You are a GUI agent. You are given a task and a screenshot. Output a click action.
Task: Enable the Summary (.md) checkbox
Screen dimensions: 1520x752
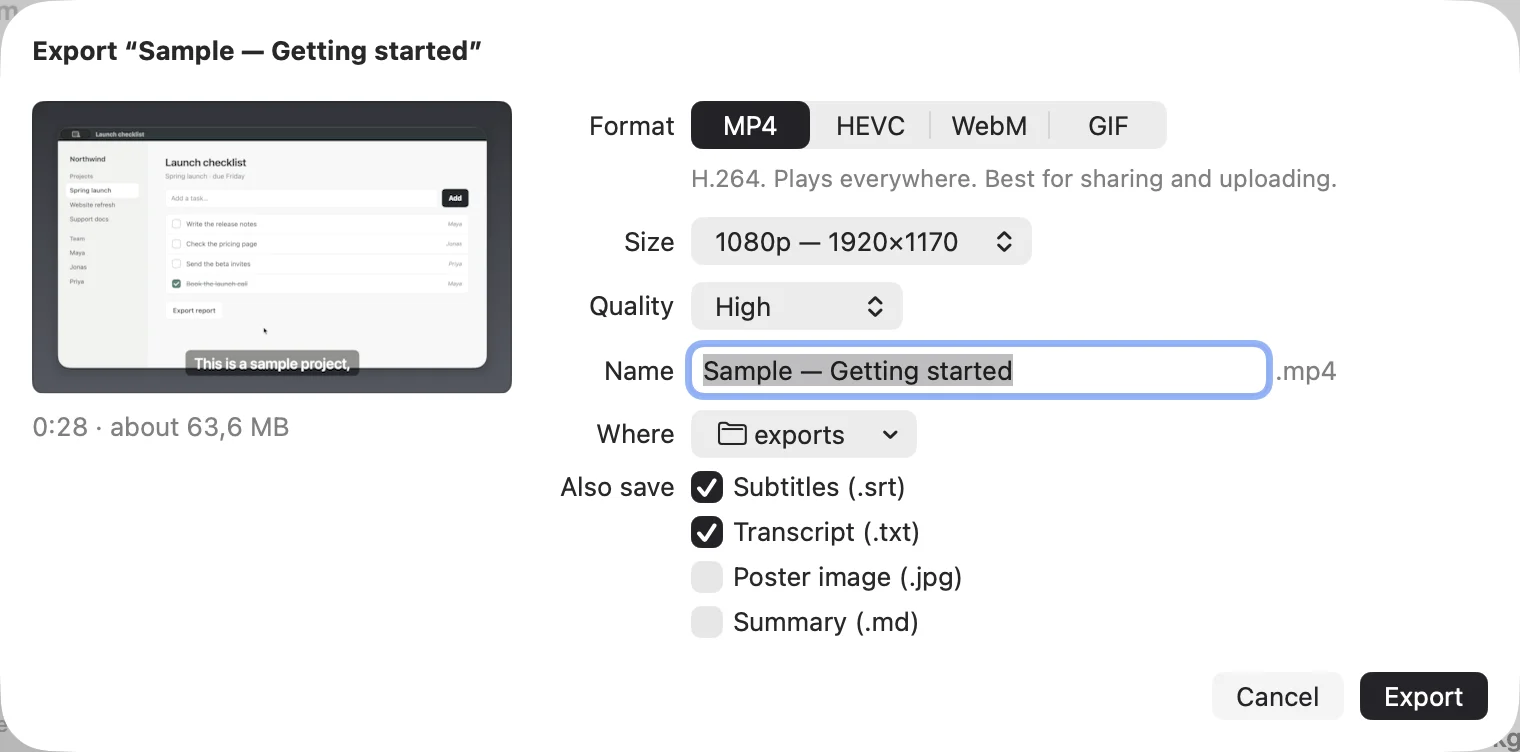tap(707, 622)
